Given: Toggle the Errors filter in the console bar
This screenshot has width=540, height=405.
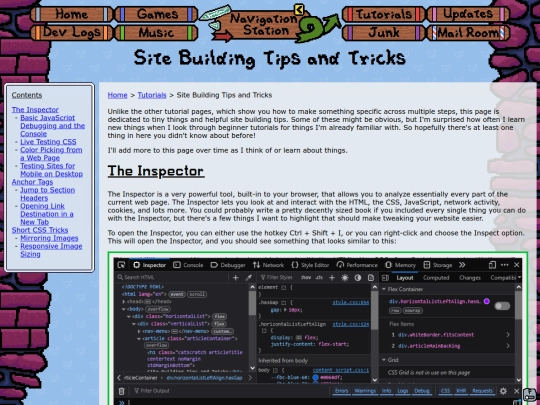Looking at the screenshot, I should click(x=341, y=391).
